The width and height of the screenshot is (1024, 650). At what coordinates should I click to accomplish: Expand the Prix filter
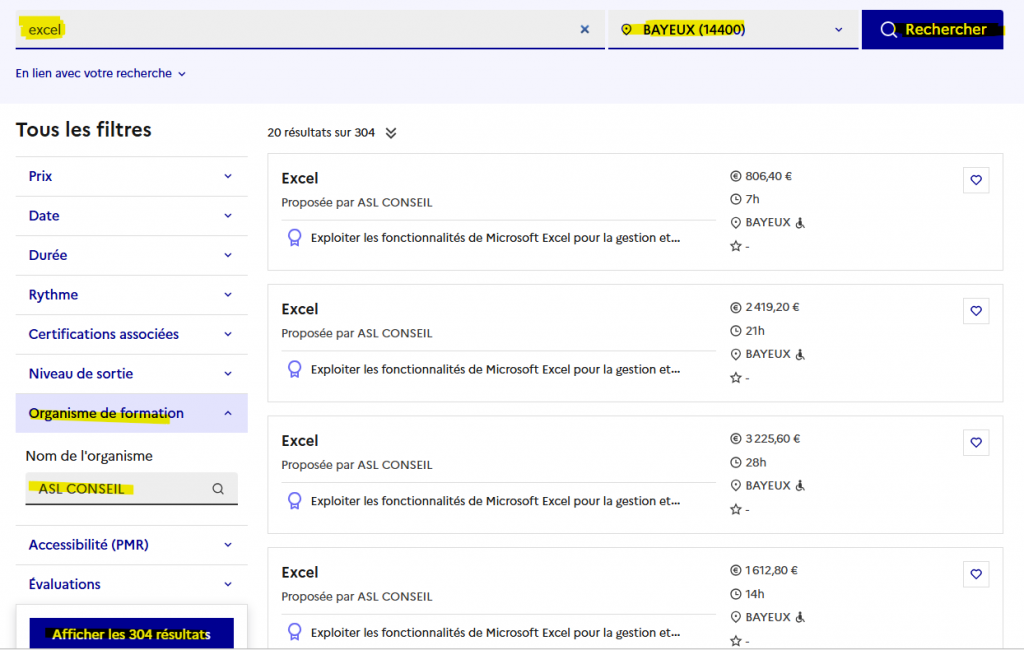pos(131,176)
